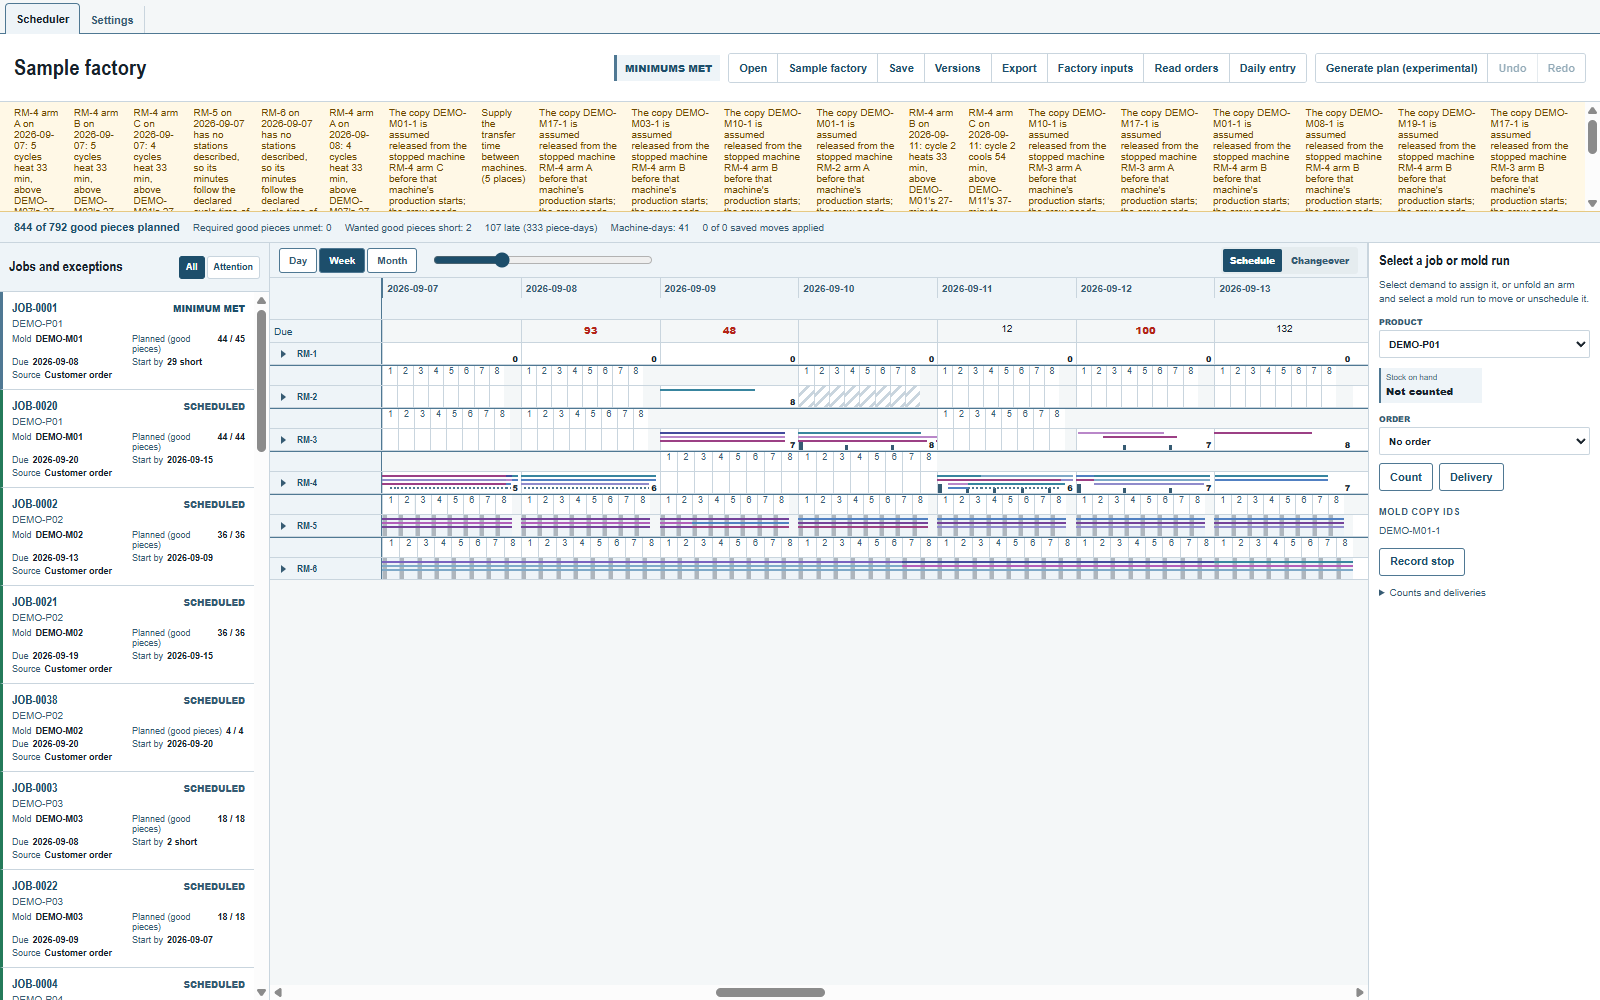Click the notifications scroll down arrow
The width and height of the screenshot is (1600, 1000).
coord(1592,203)
